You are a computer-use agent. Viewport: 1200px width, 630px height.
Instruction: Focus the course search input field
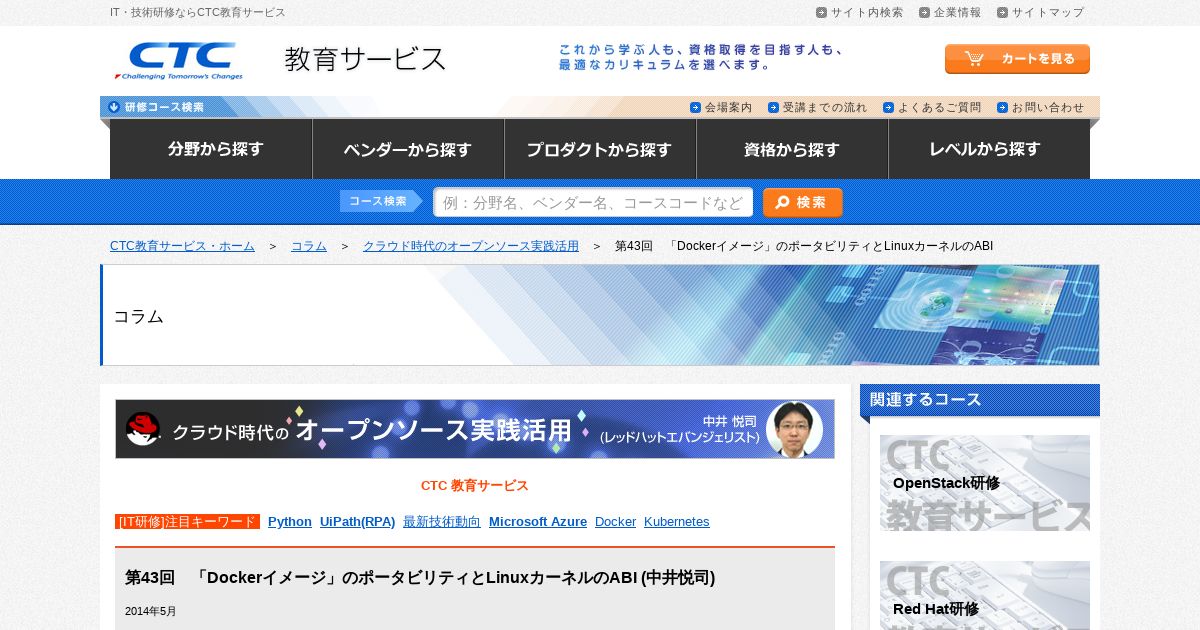click(x=593, y=202)
